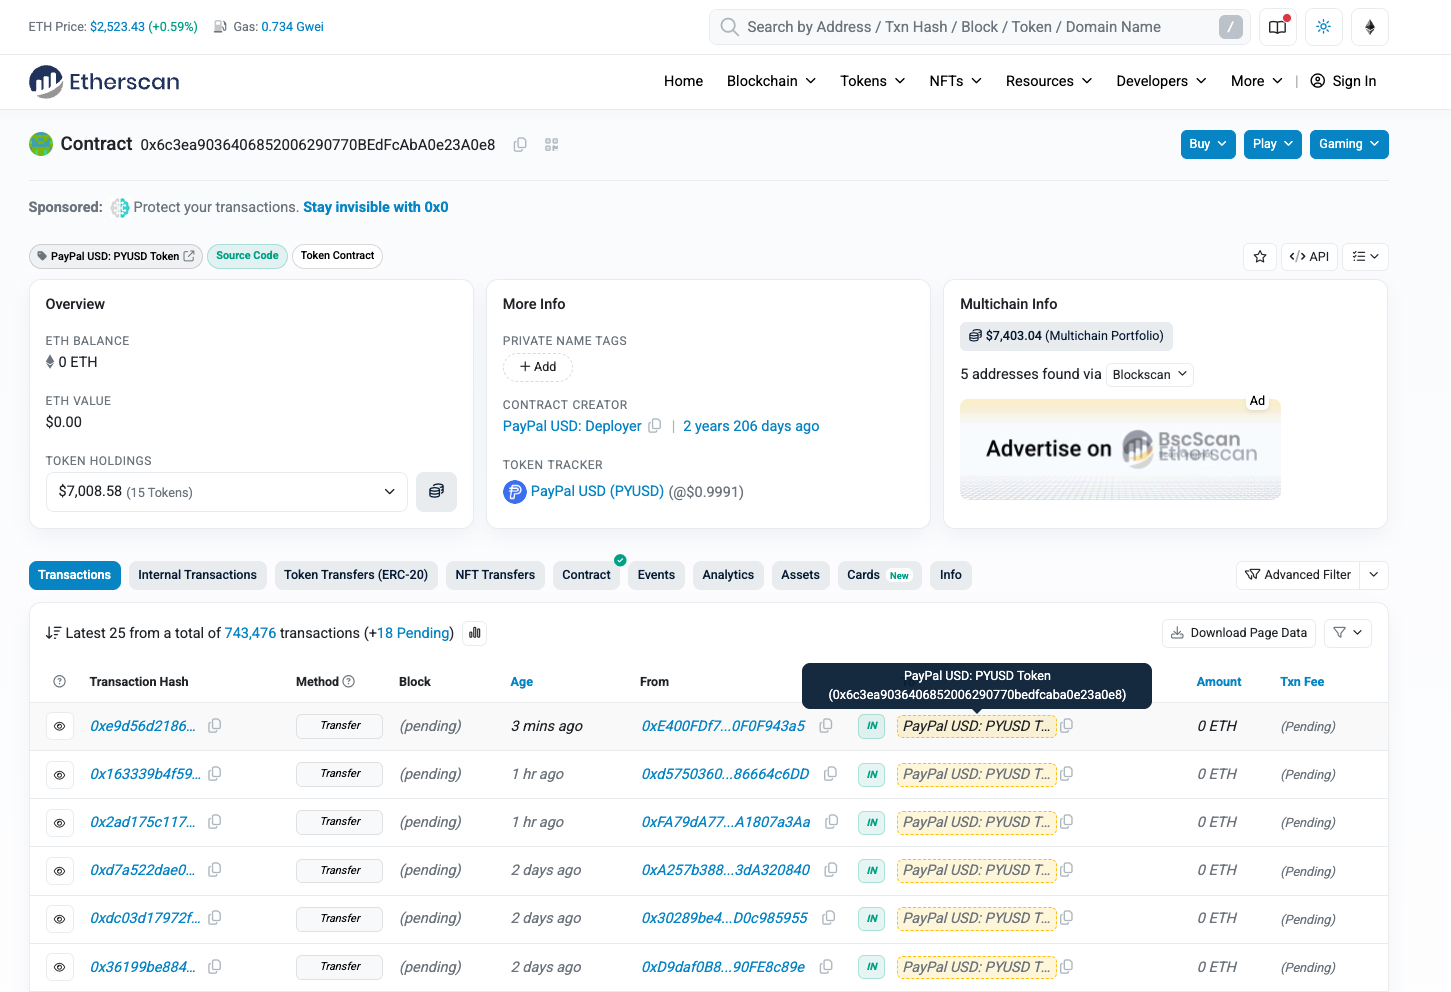Copy transaction hash 0x163339b4f59
Image resolution: width=1451 pixels, height=992 pixels.
tap(214, 774)
